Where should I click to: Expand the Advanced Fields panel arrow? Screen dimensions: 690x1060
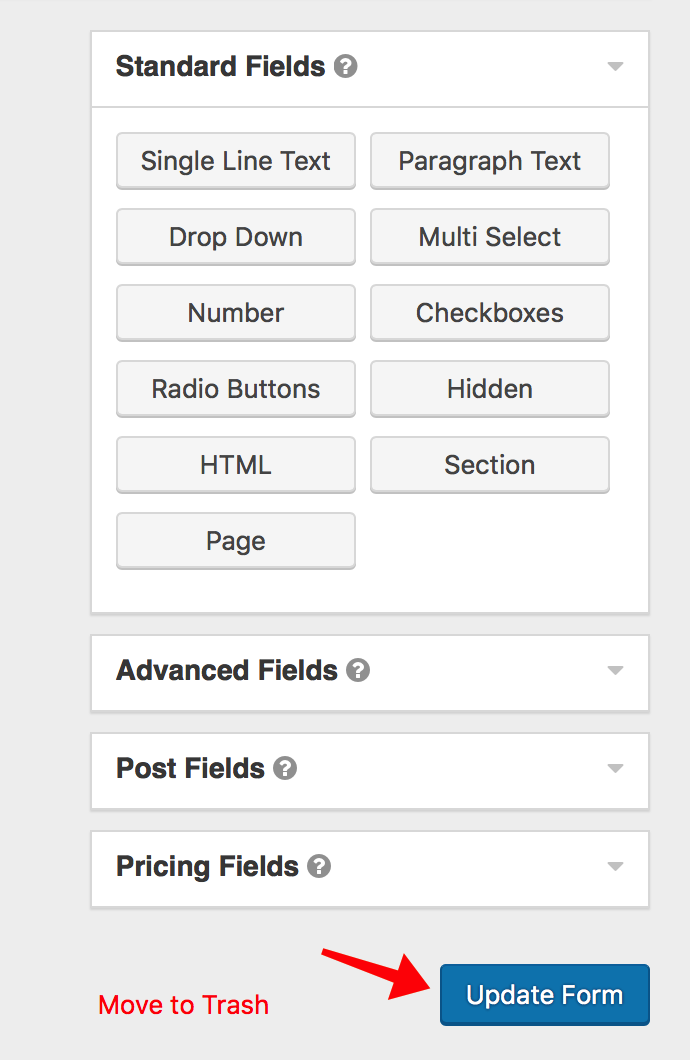point(615,671)
